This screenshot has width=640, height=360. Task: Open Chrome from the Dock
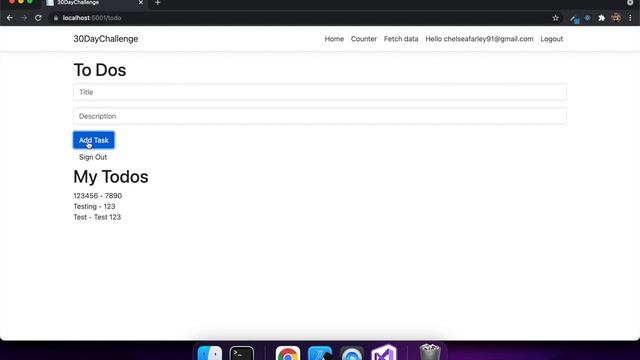(288, 353)
